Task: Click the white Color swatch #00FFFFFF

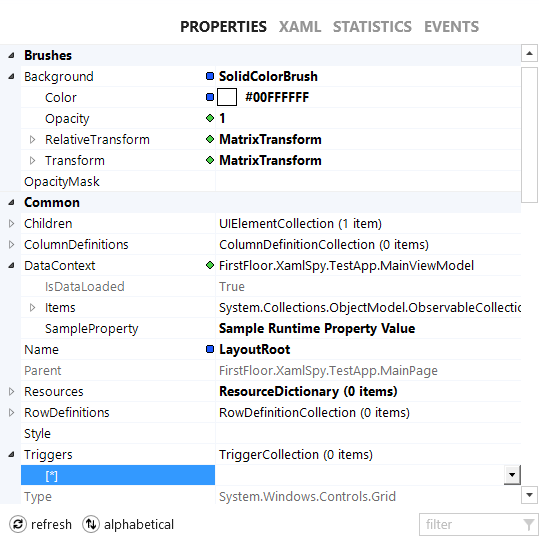Action: pyautogui.click(x=227, y=97)
